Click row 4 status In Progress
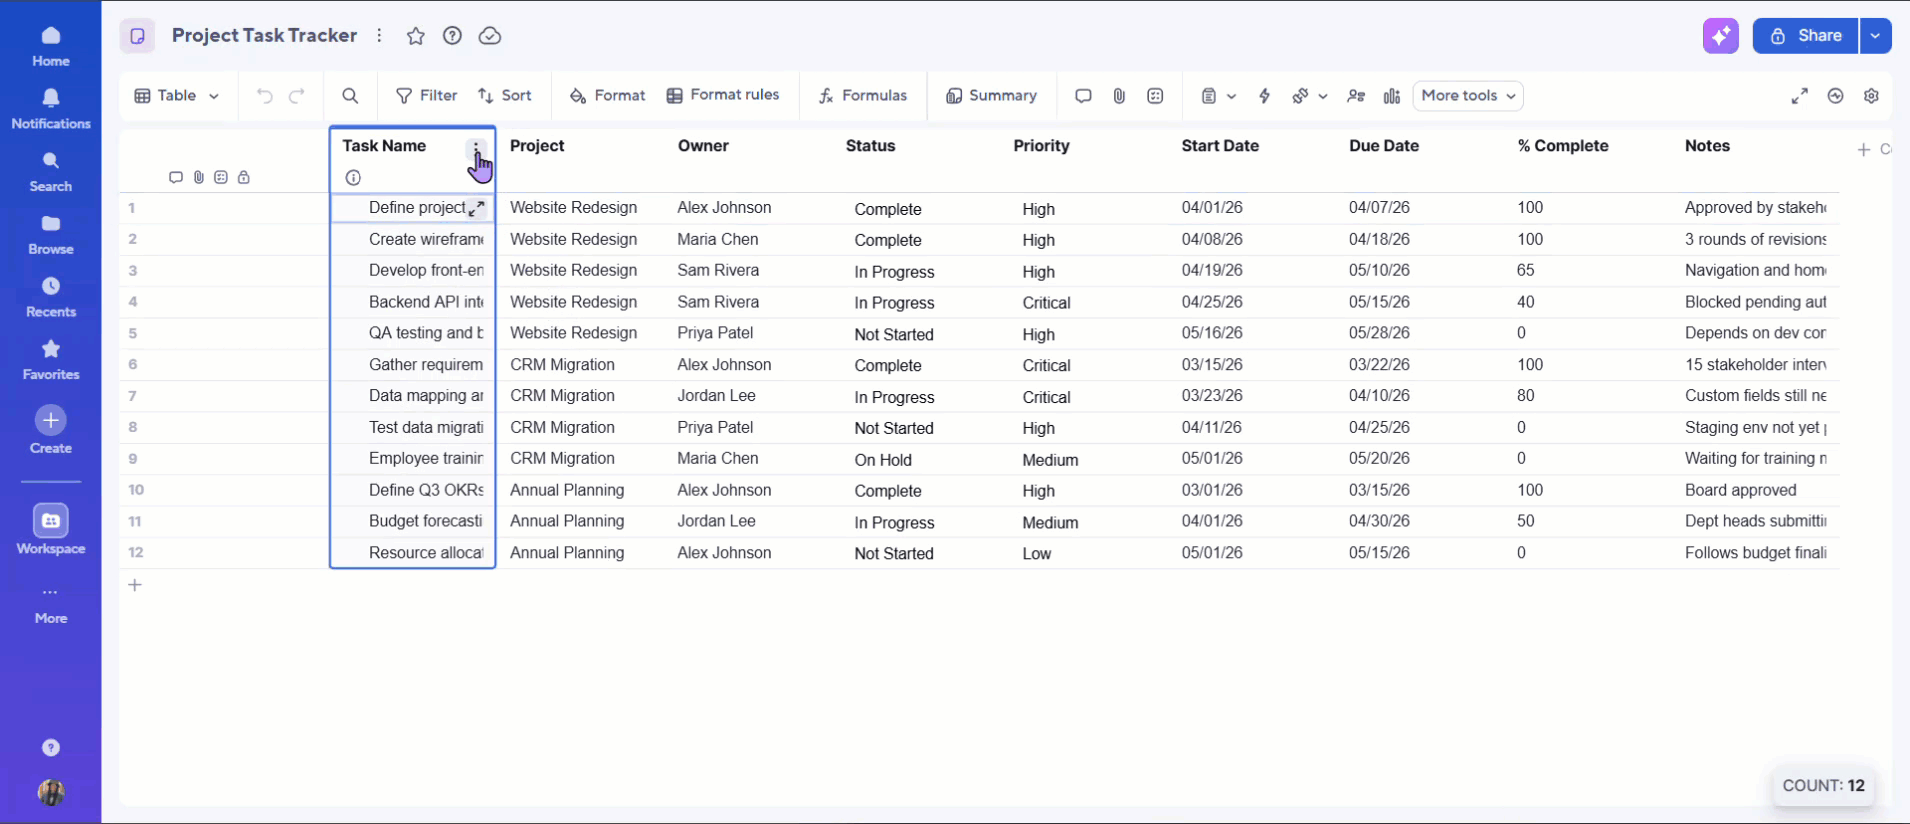The width and height of the screenshot is (1910, 824). 894,303
